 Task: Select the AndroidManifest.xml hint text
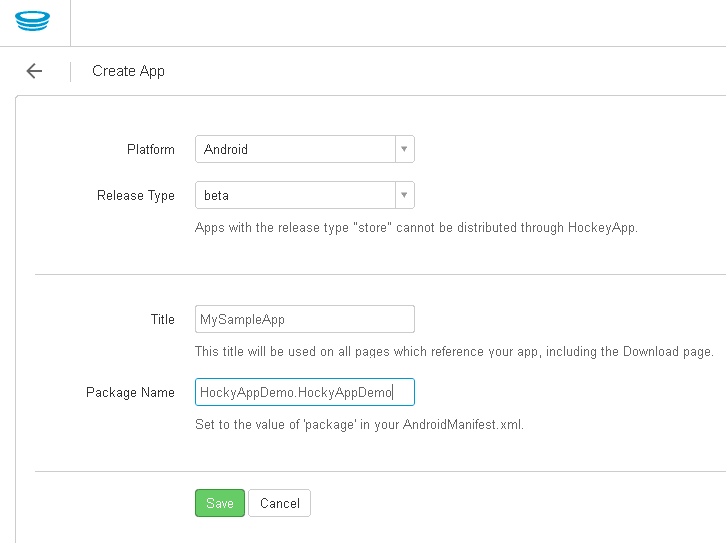pyautogui.click(x=359, y=424)
